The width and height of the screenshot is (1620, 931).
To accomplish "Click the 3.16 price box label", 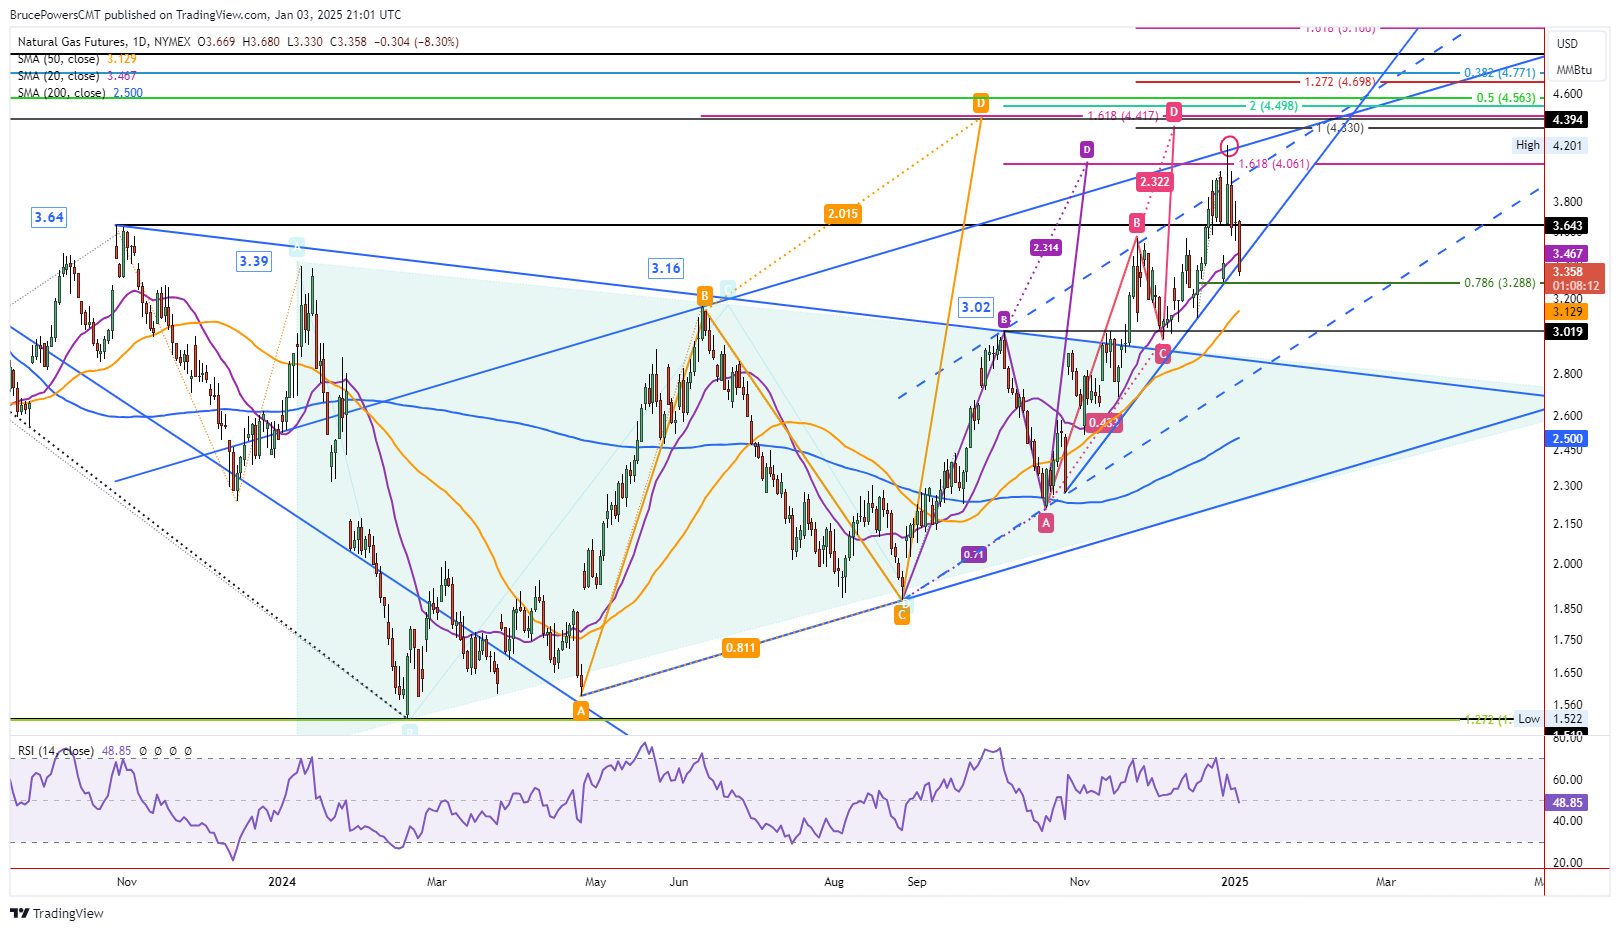I will [x=666, y=268].
